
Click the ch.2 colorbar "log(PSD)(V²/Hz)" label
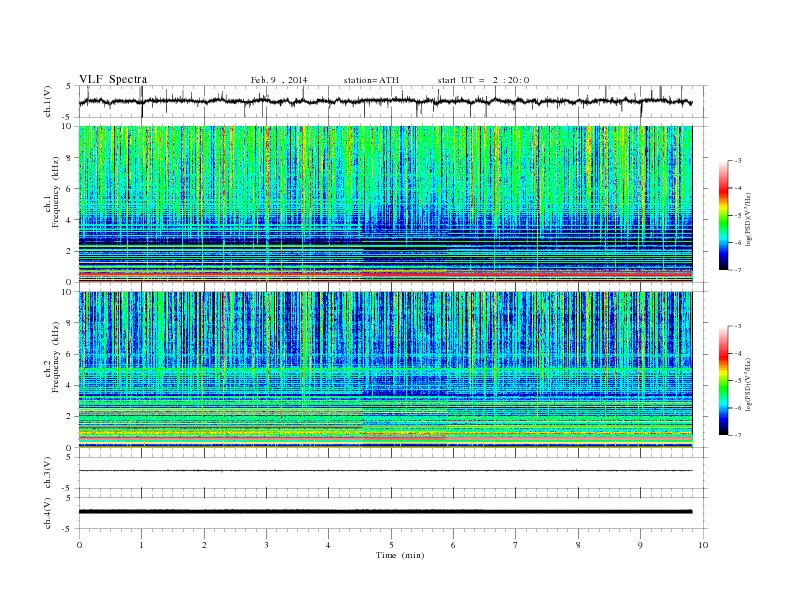749,384
